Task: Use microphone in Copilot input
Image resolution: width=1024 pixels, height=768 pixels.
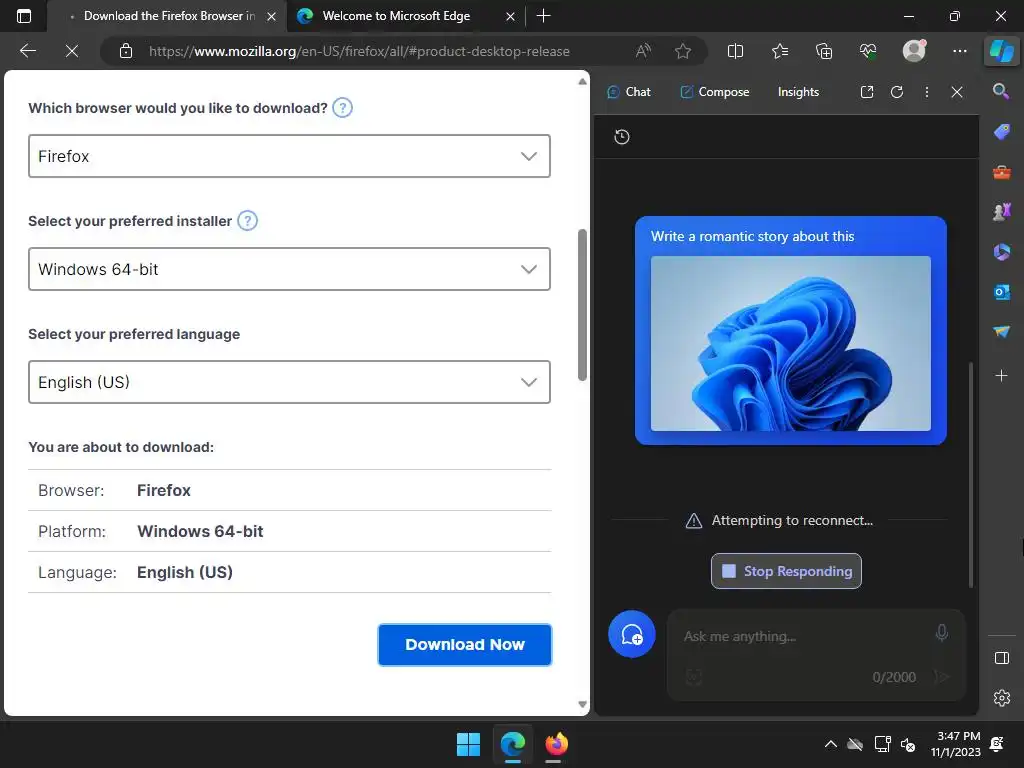Action: (x=942, y=632)
